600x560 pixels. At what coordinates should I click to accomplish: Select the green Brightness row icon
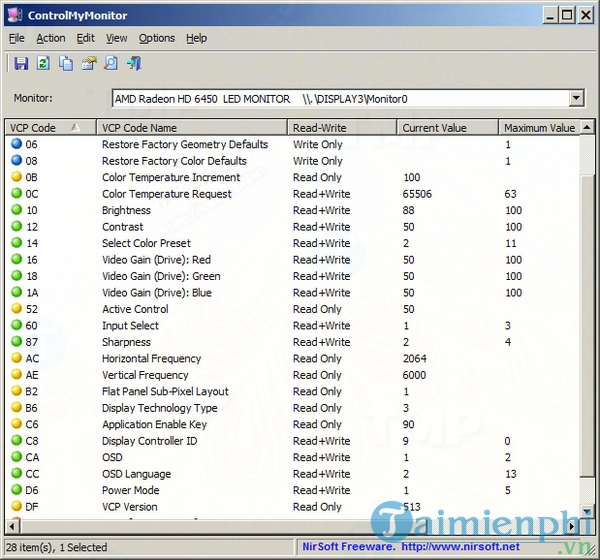(16, 211)
